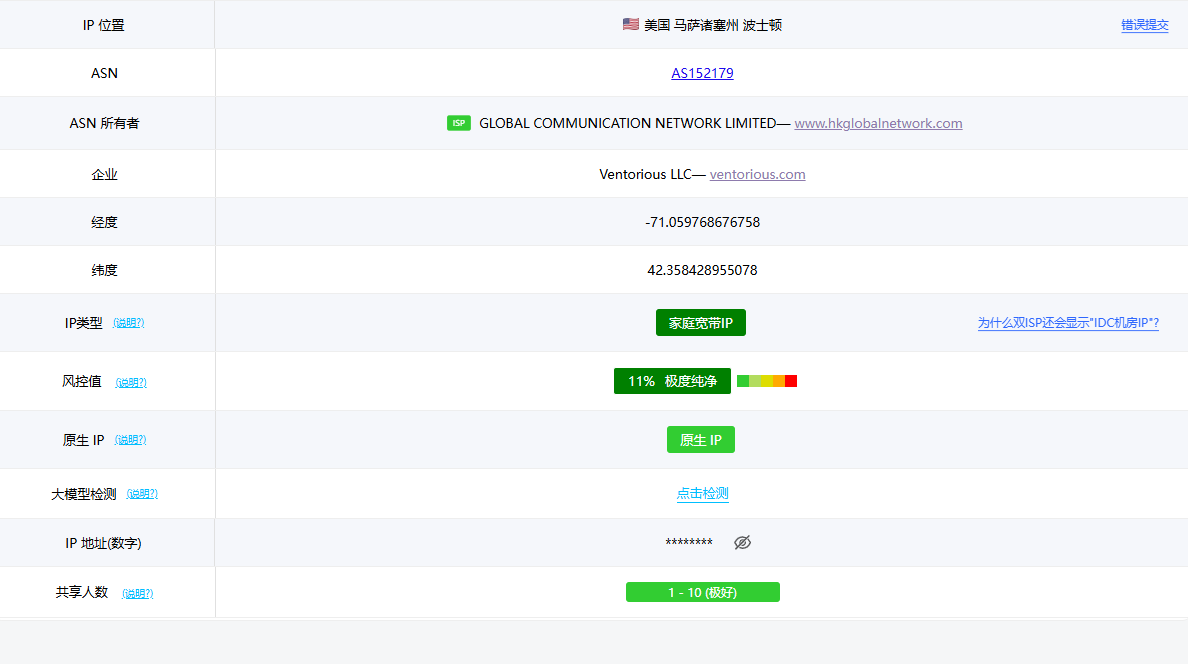Image resolution: width=1188 pixels, height=664 pixels.
Task: Click the 11% 极度纯净 risk badge
Action: pyautogui.click(x=672, y=381)
